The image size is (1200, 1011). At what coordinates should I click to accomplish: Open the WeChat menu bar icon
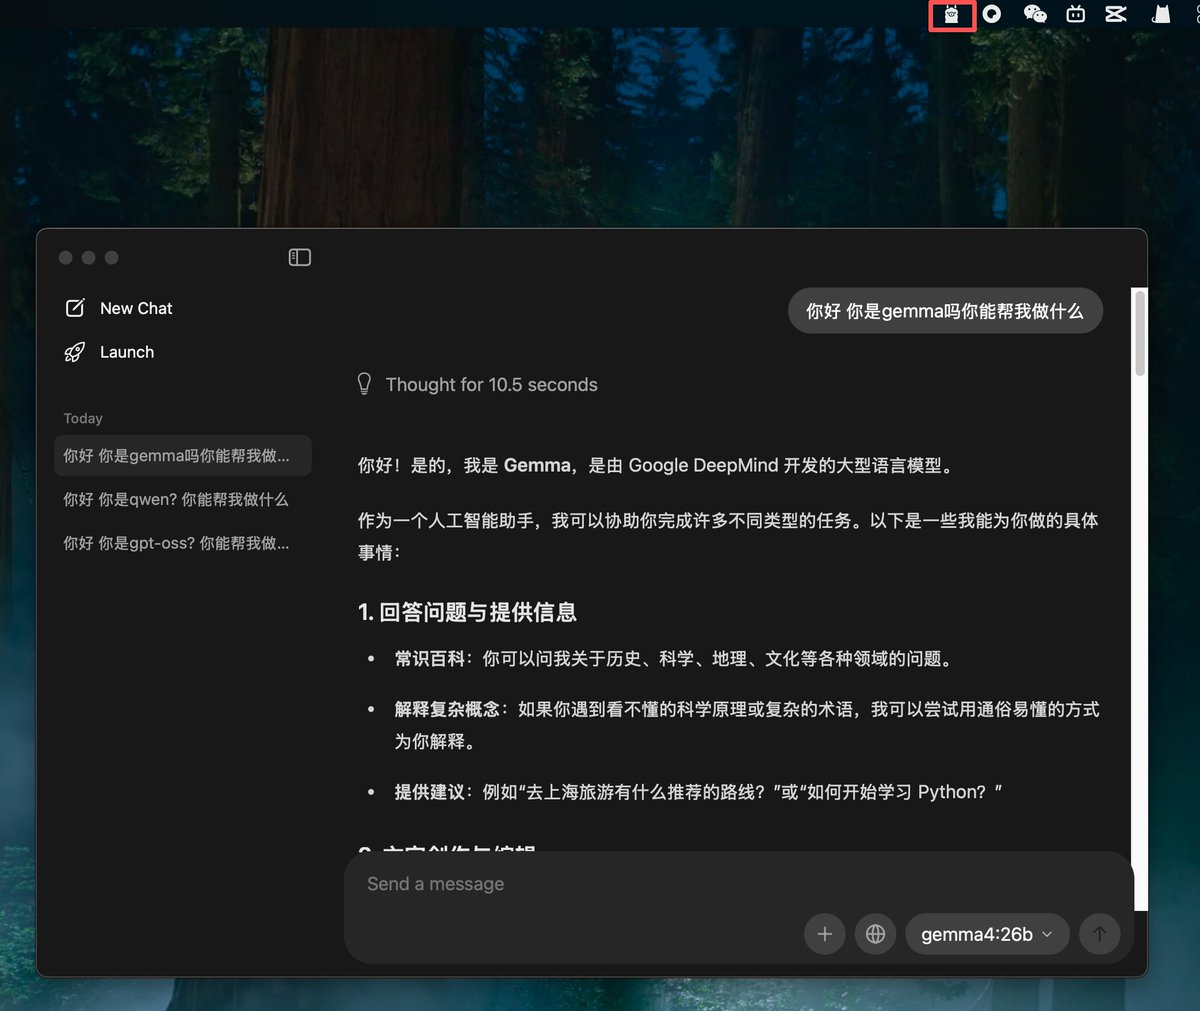click(1035, 14)
